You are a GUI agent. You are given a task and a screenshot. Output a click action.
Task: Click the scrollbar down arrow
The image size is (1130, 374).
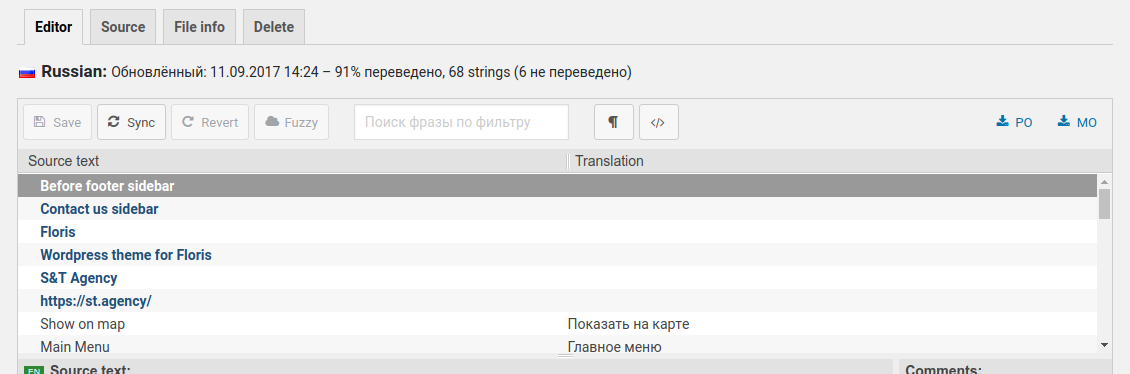pyautogui.click(x=1104, y=346)
